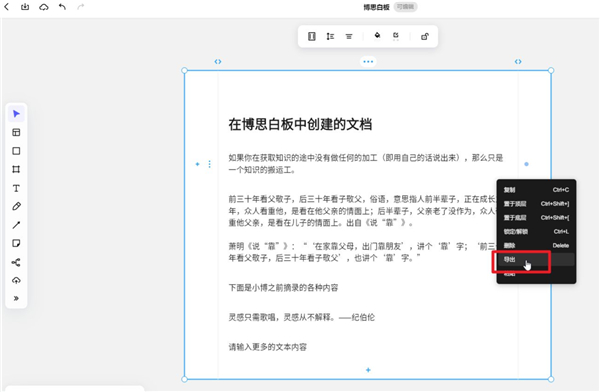Click the cloud sync icon
Image resolution: width=600 pixels, height=392 pixels.
pyautogui.click(x=44, y=7)
